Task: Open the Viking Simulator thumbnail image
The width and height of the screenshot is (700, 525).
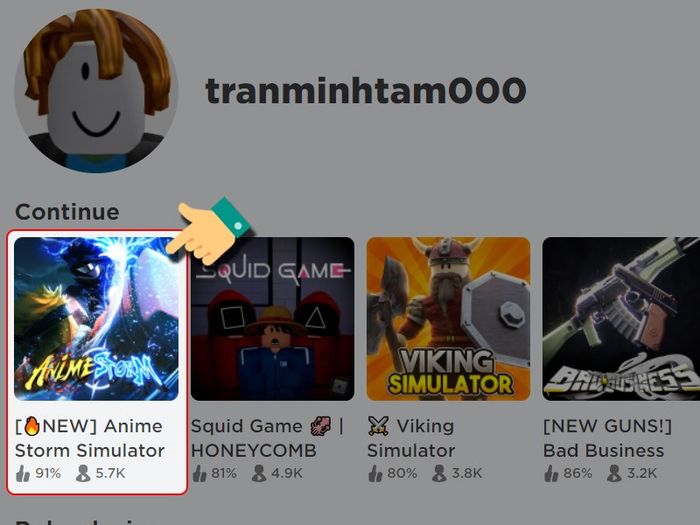Action: point(448,319)
